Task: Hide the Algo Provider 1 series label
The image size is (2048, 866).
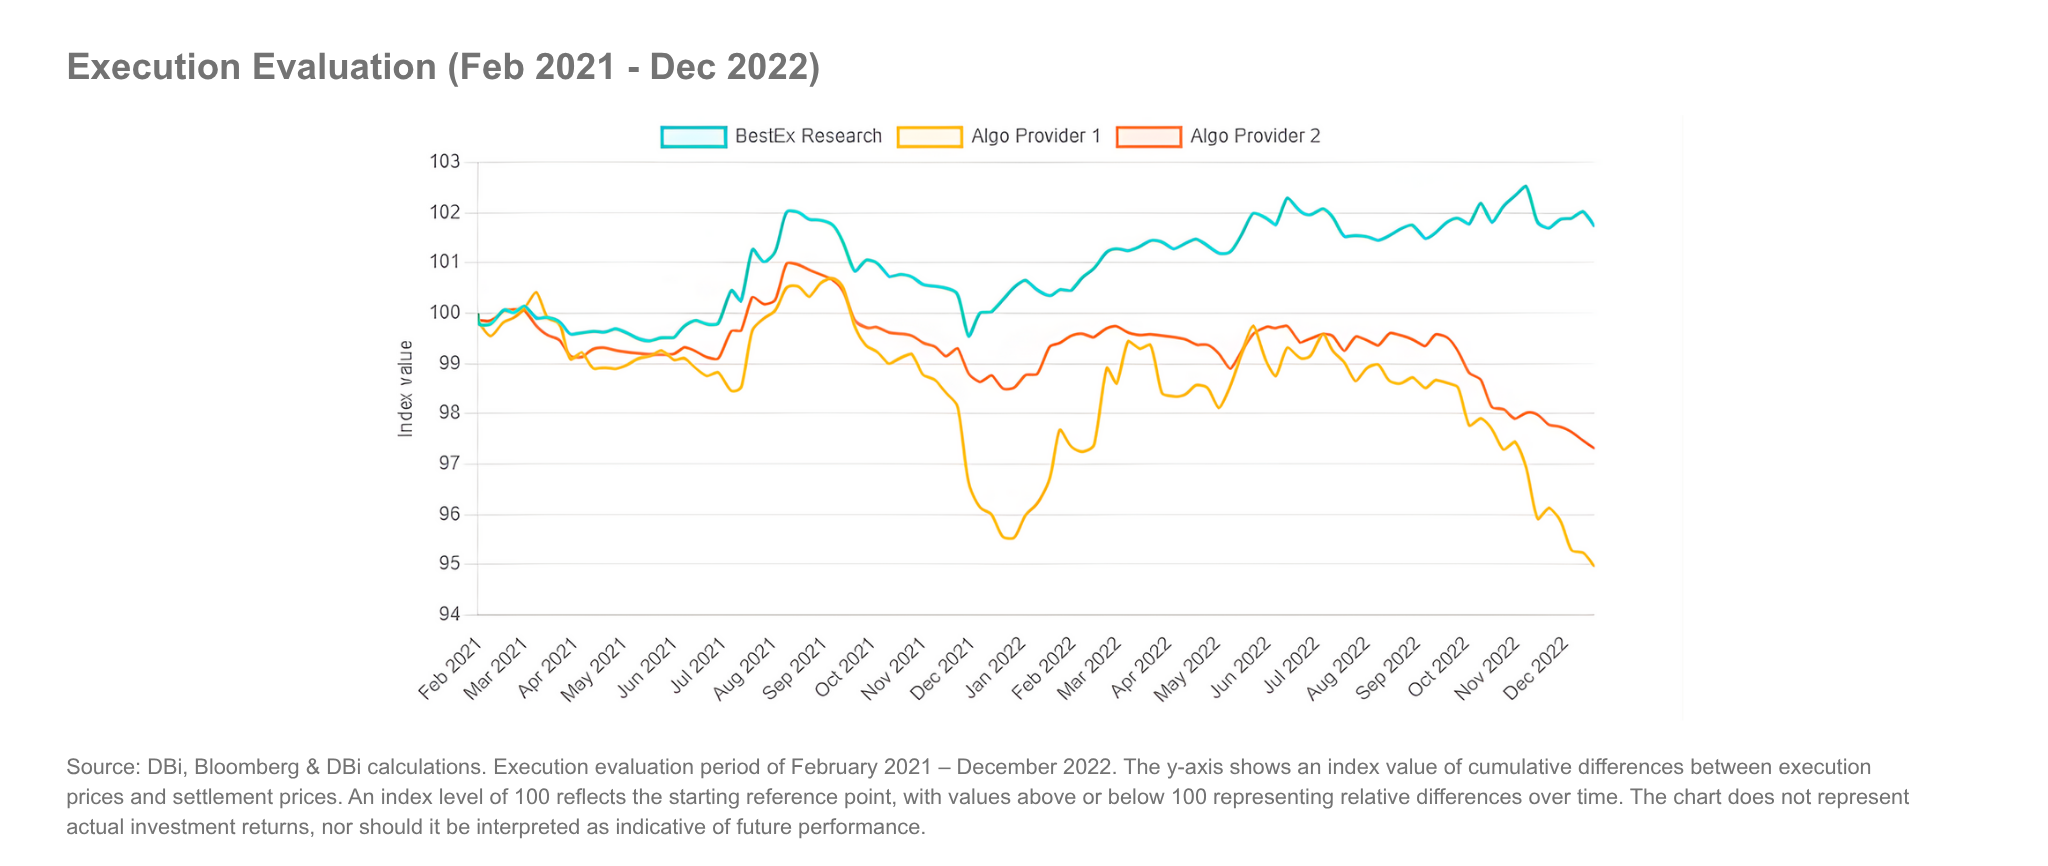Action: coord(1035,137)
